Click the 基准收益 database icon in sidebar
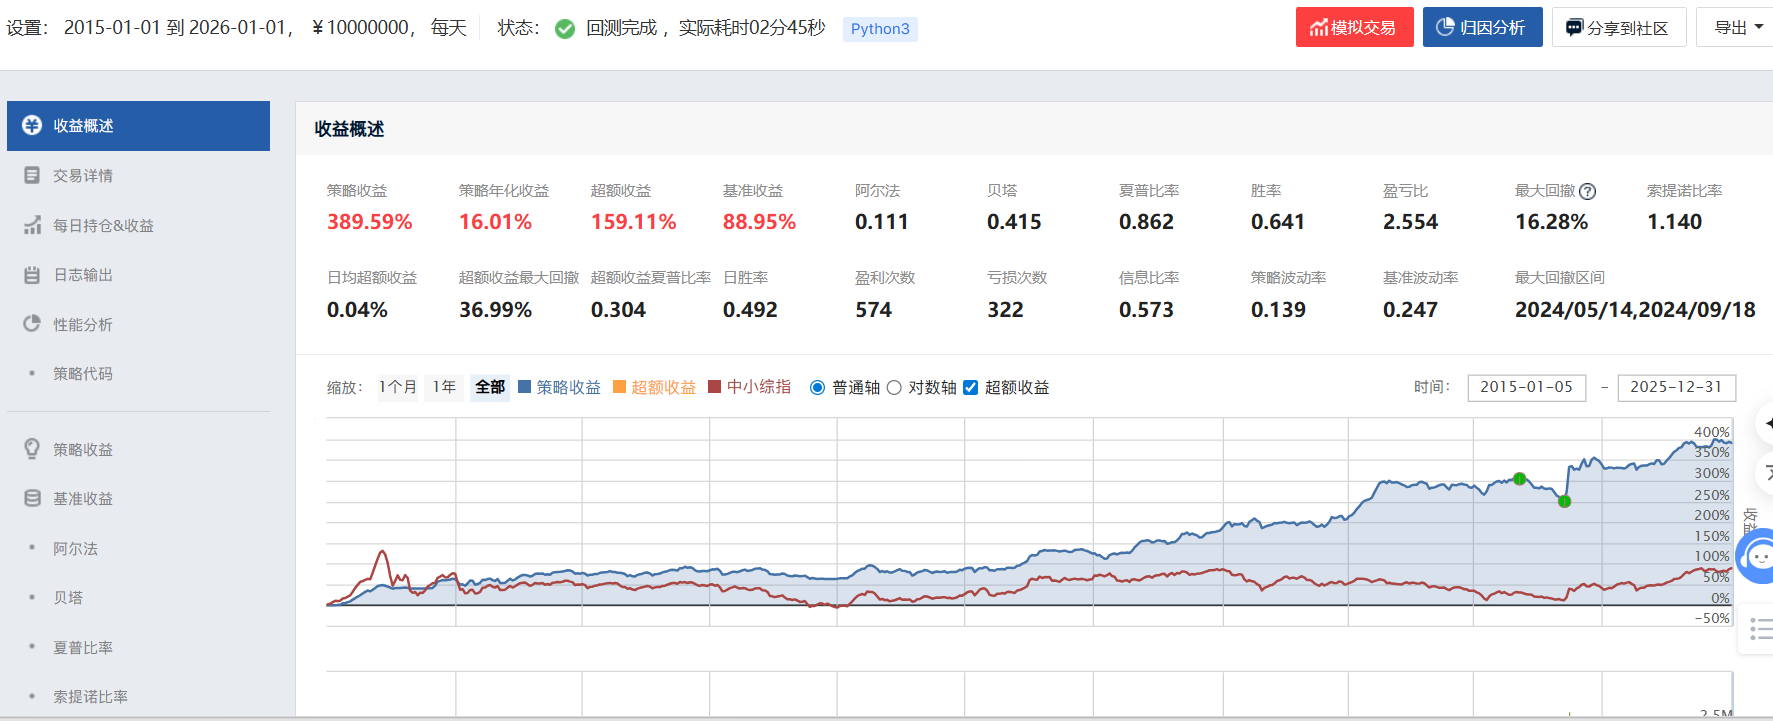 coord(32,498)
